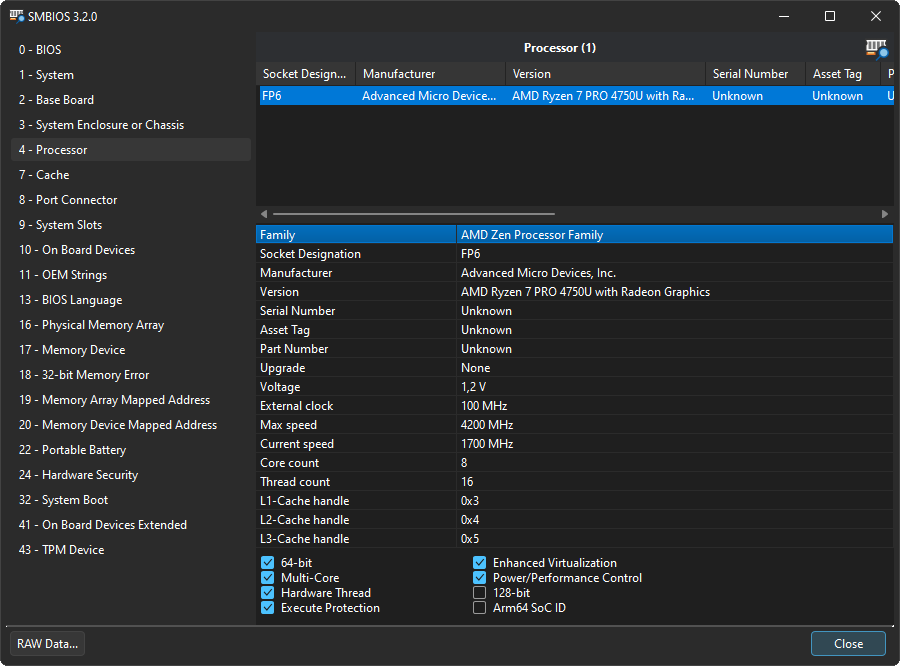
Task: Sort by Serial Number column header
Action: [x=755, y=74]
